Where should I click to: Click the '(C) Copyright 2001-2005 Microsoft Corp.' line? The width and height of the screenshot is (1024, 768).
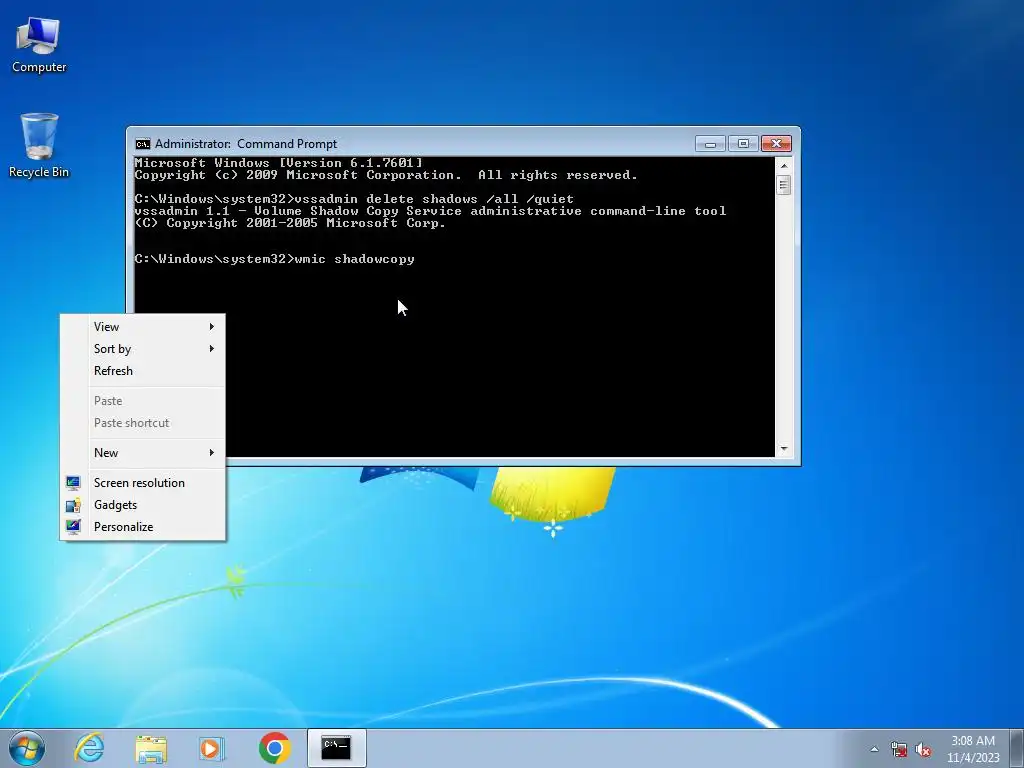290,223
